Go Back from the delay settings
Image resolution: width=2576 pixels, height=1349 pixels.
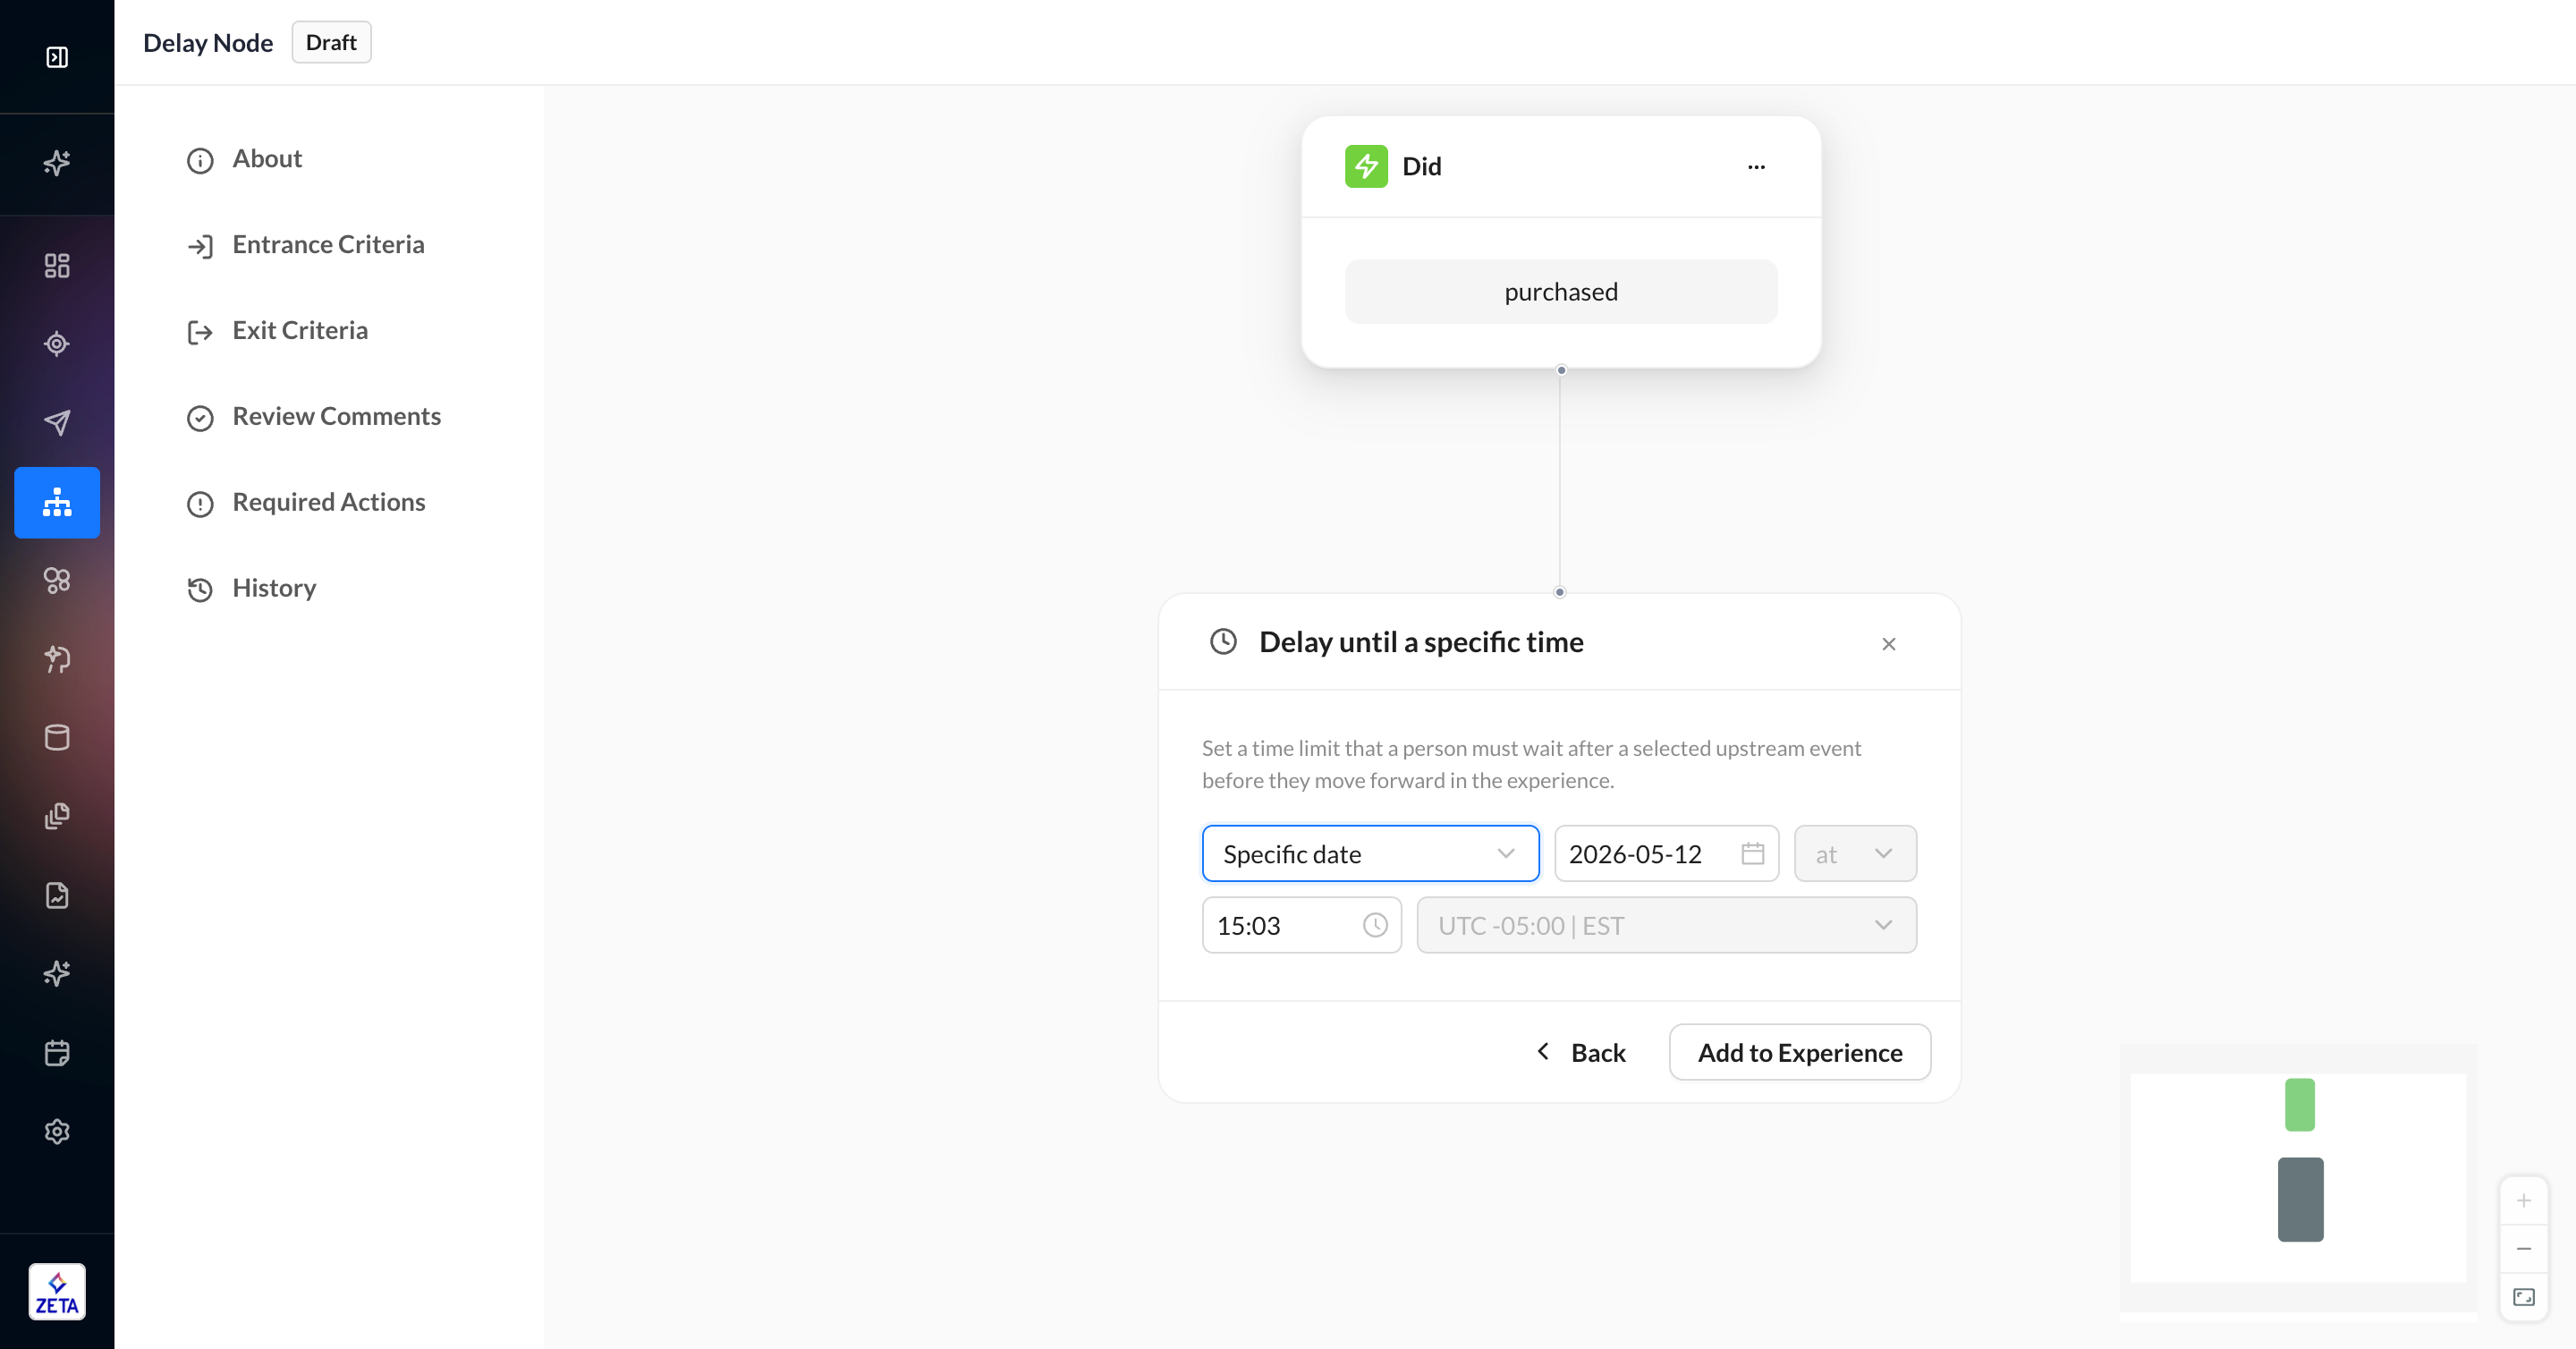1581,1052
